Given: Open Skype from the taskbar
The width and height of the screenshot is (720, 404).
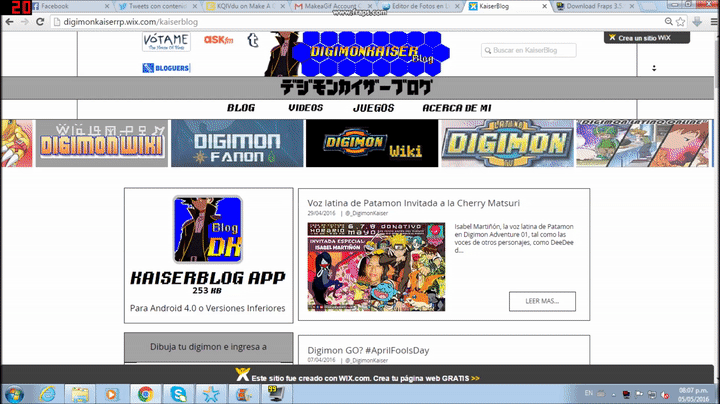Looking at the screenshot, I should (178, 394).
